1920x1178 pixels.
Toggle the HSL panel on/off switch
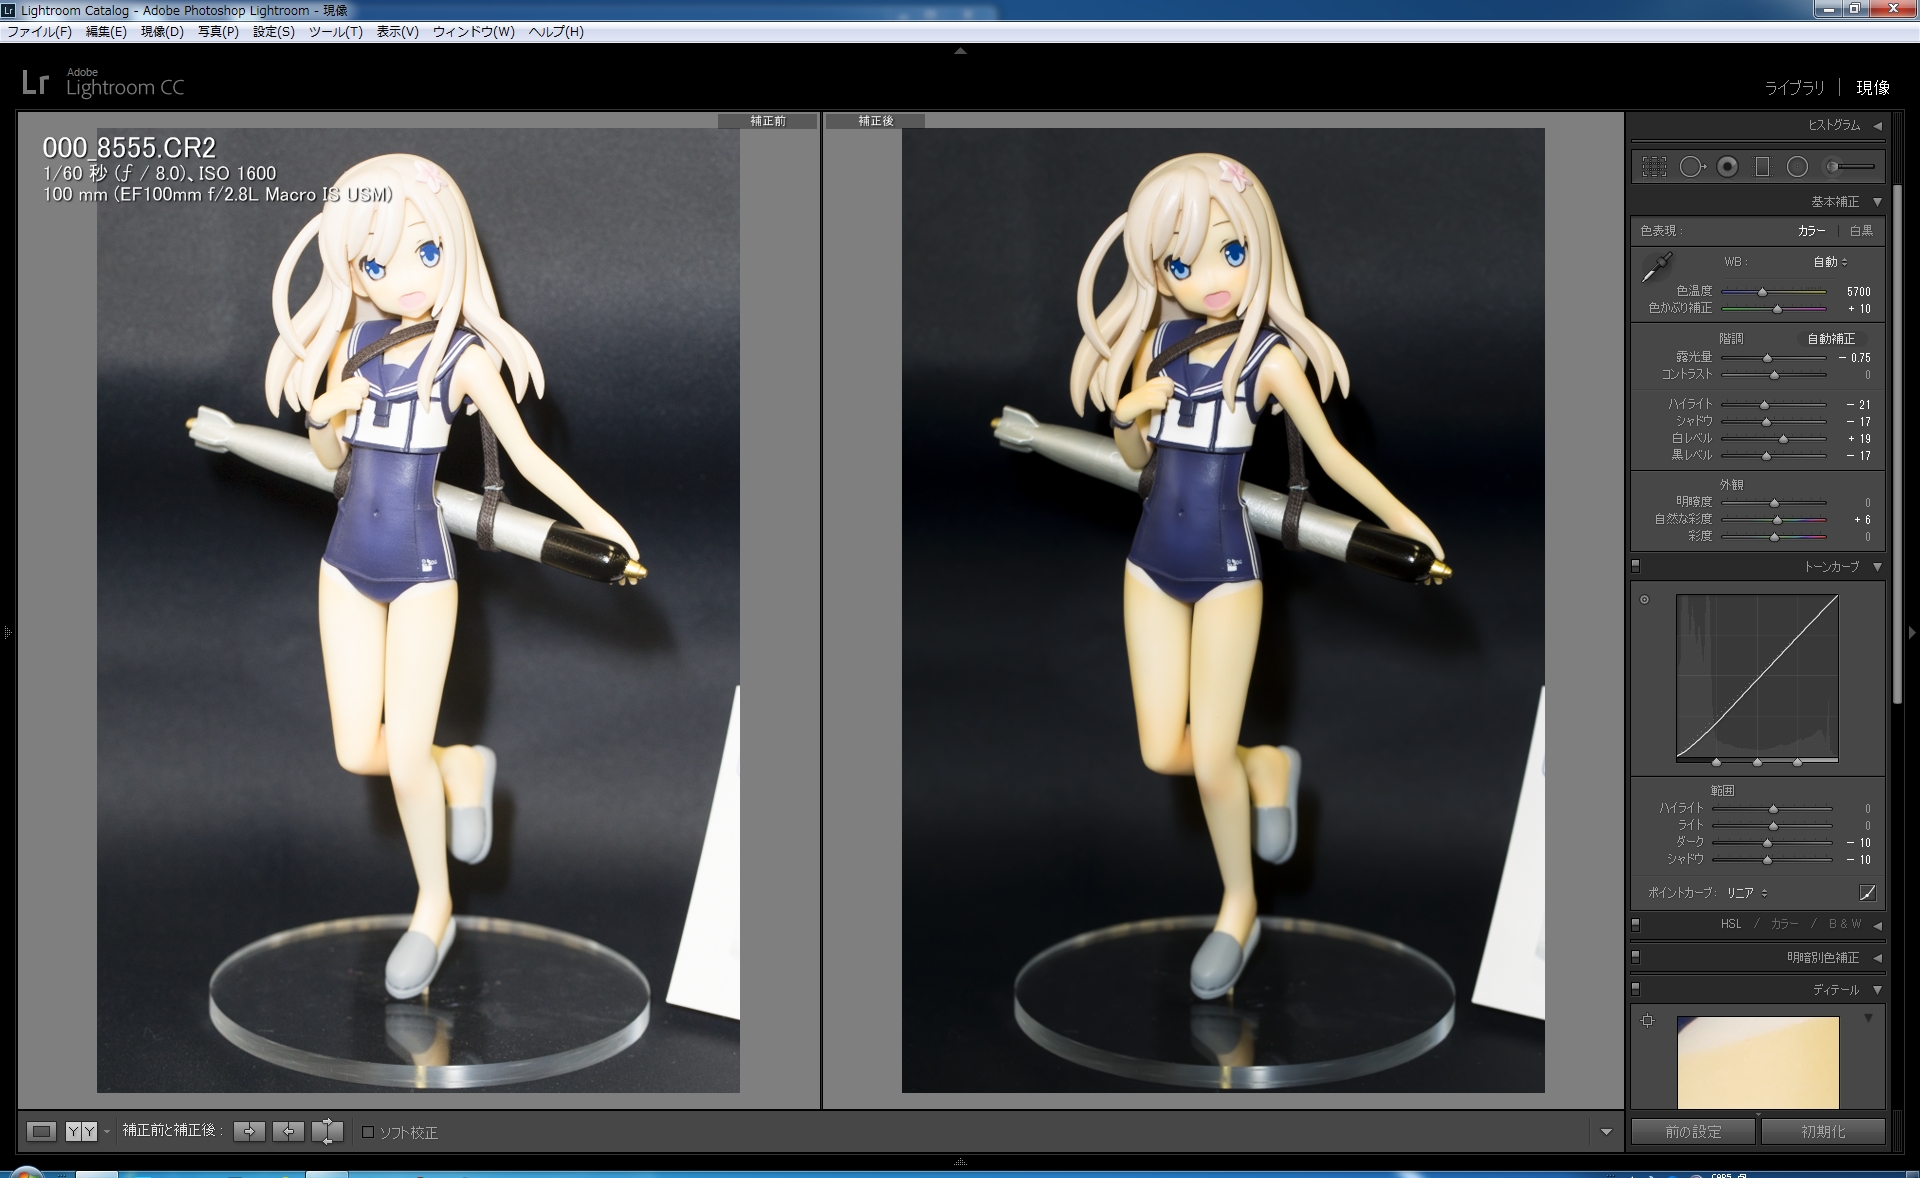tap(1636, 924)
